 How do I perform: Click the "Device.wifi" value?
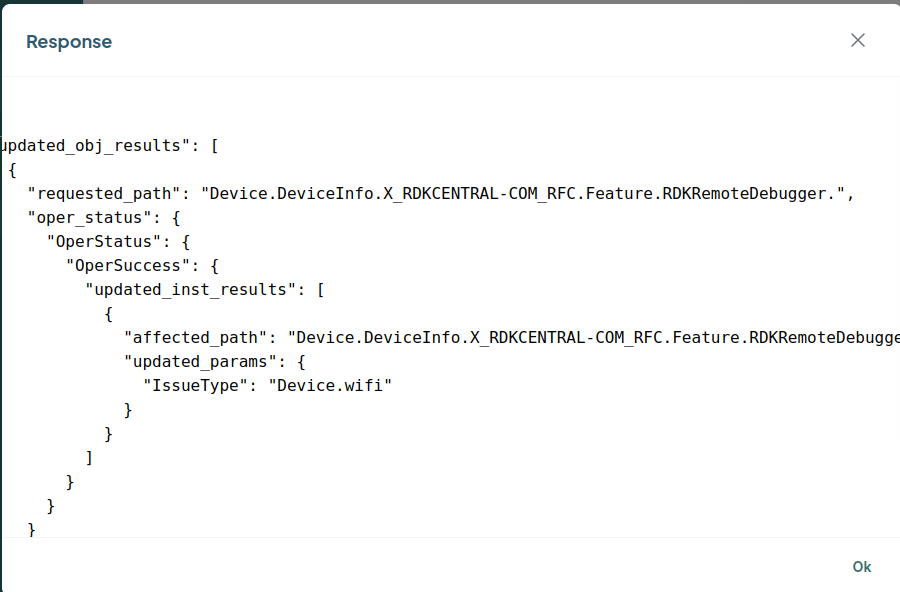[329, 386]
